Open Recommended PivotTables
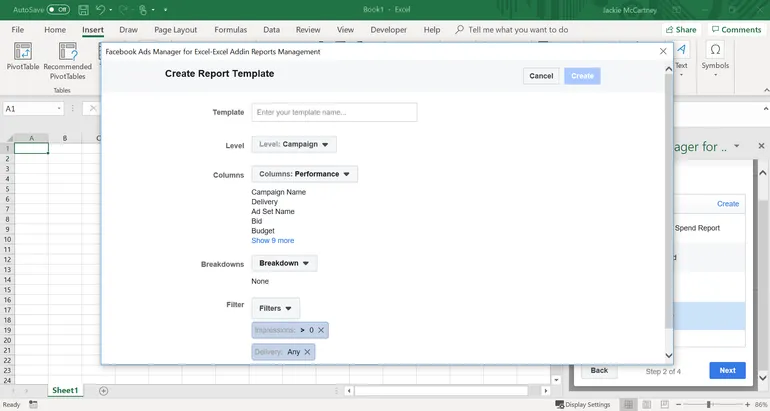This screenshot has height=411, width=770. click(x=68, y=58)
